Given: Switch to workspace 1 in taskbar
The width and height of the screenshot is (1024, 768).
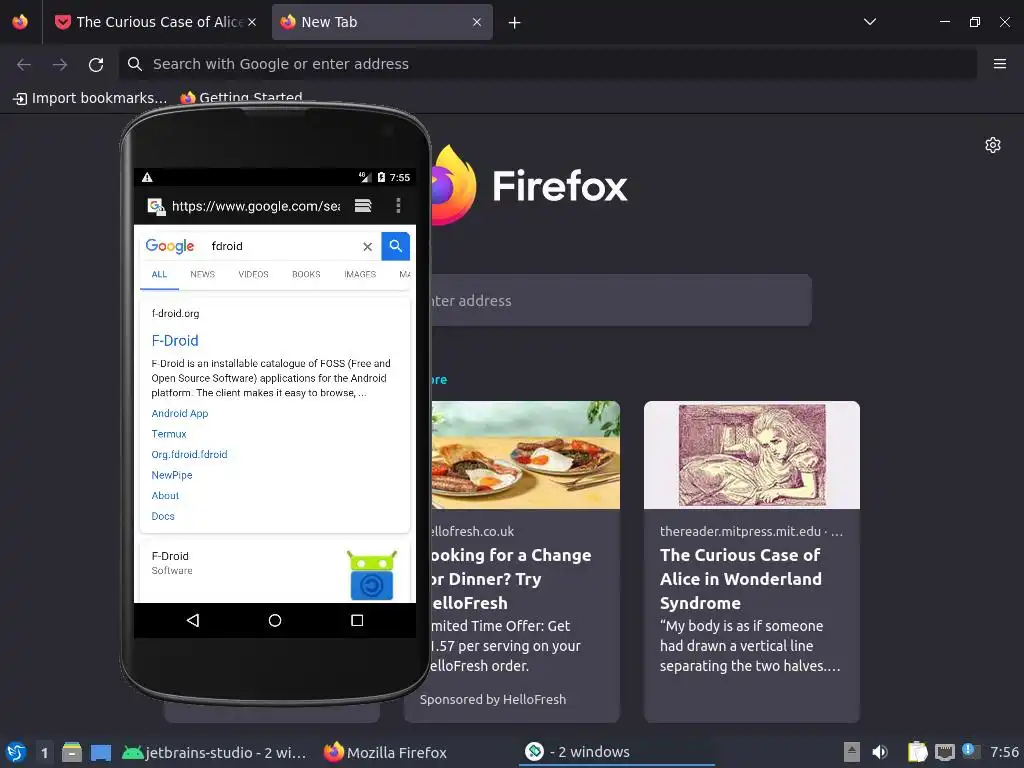Looking at the screenshot, I should tap(44, 752).
